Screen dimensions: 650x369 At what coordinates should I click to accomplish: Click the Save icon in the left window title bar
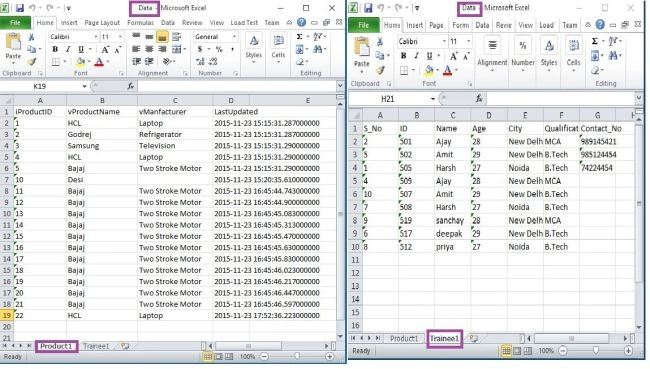pyautogui.click(x=19, y=7)
